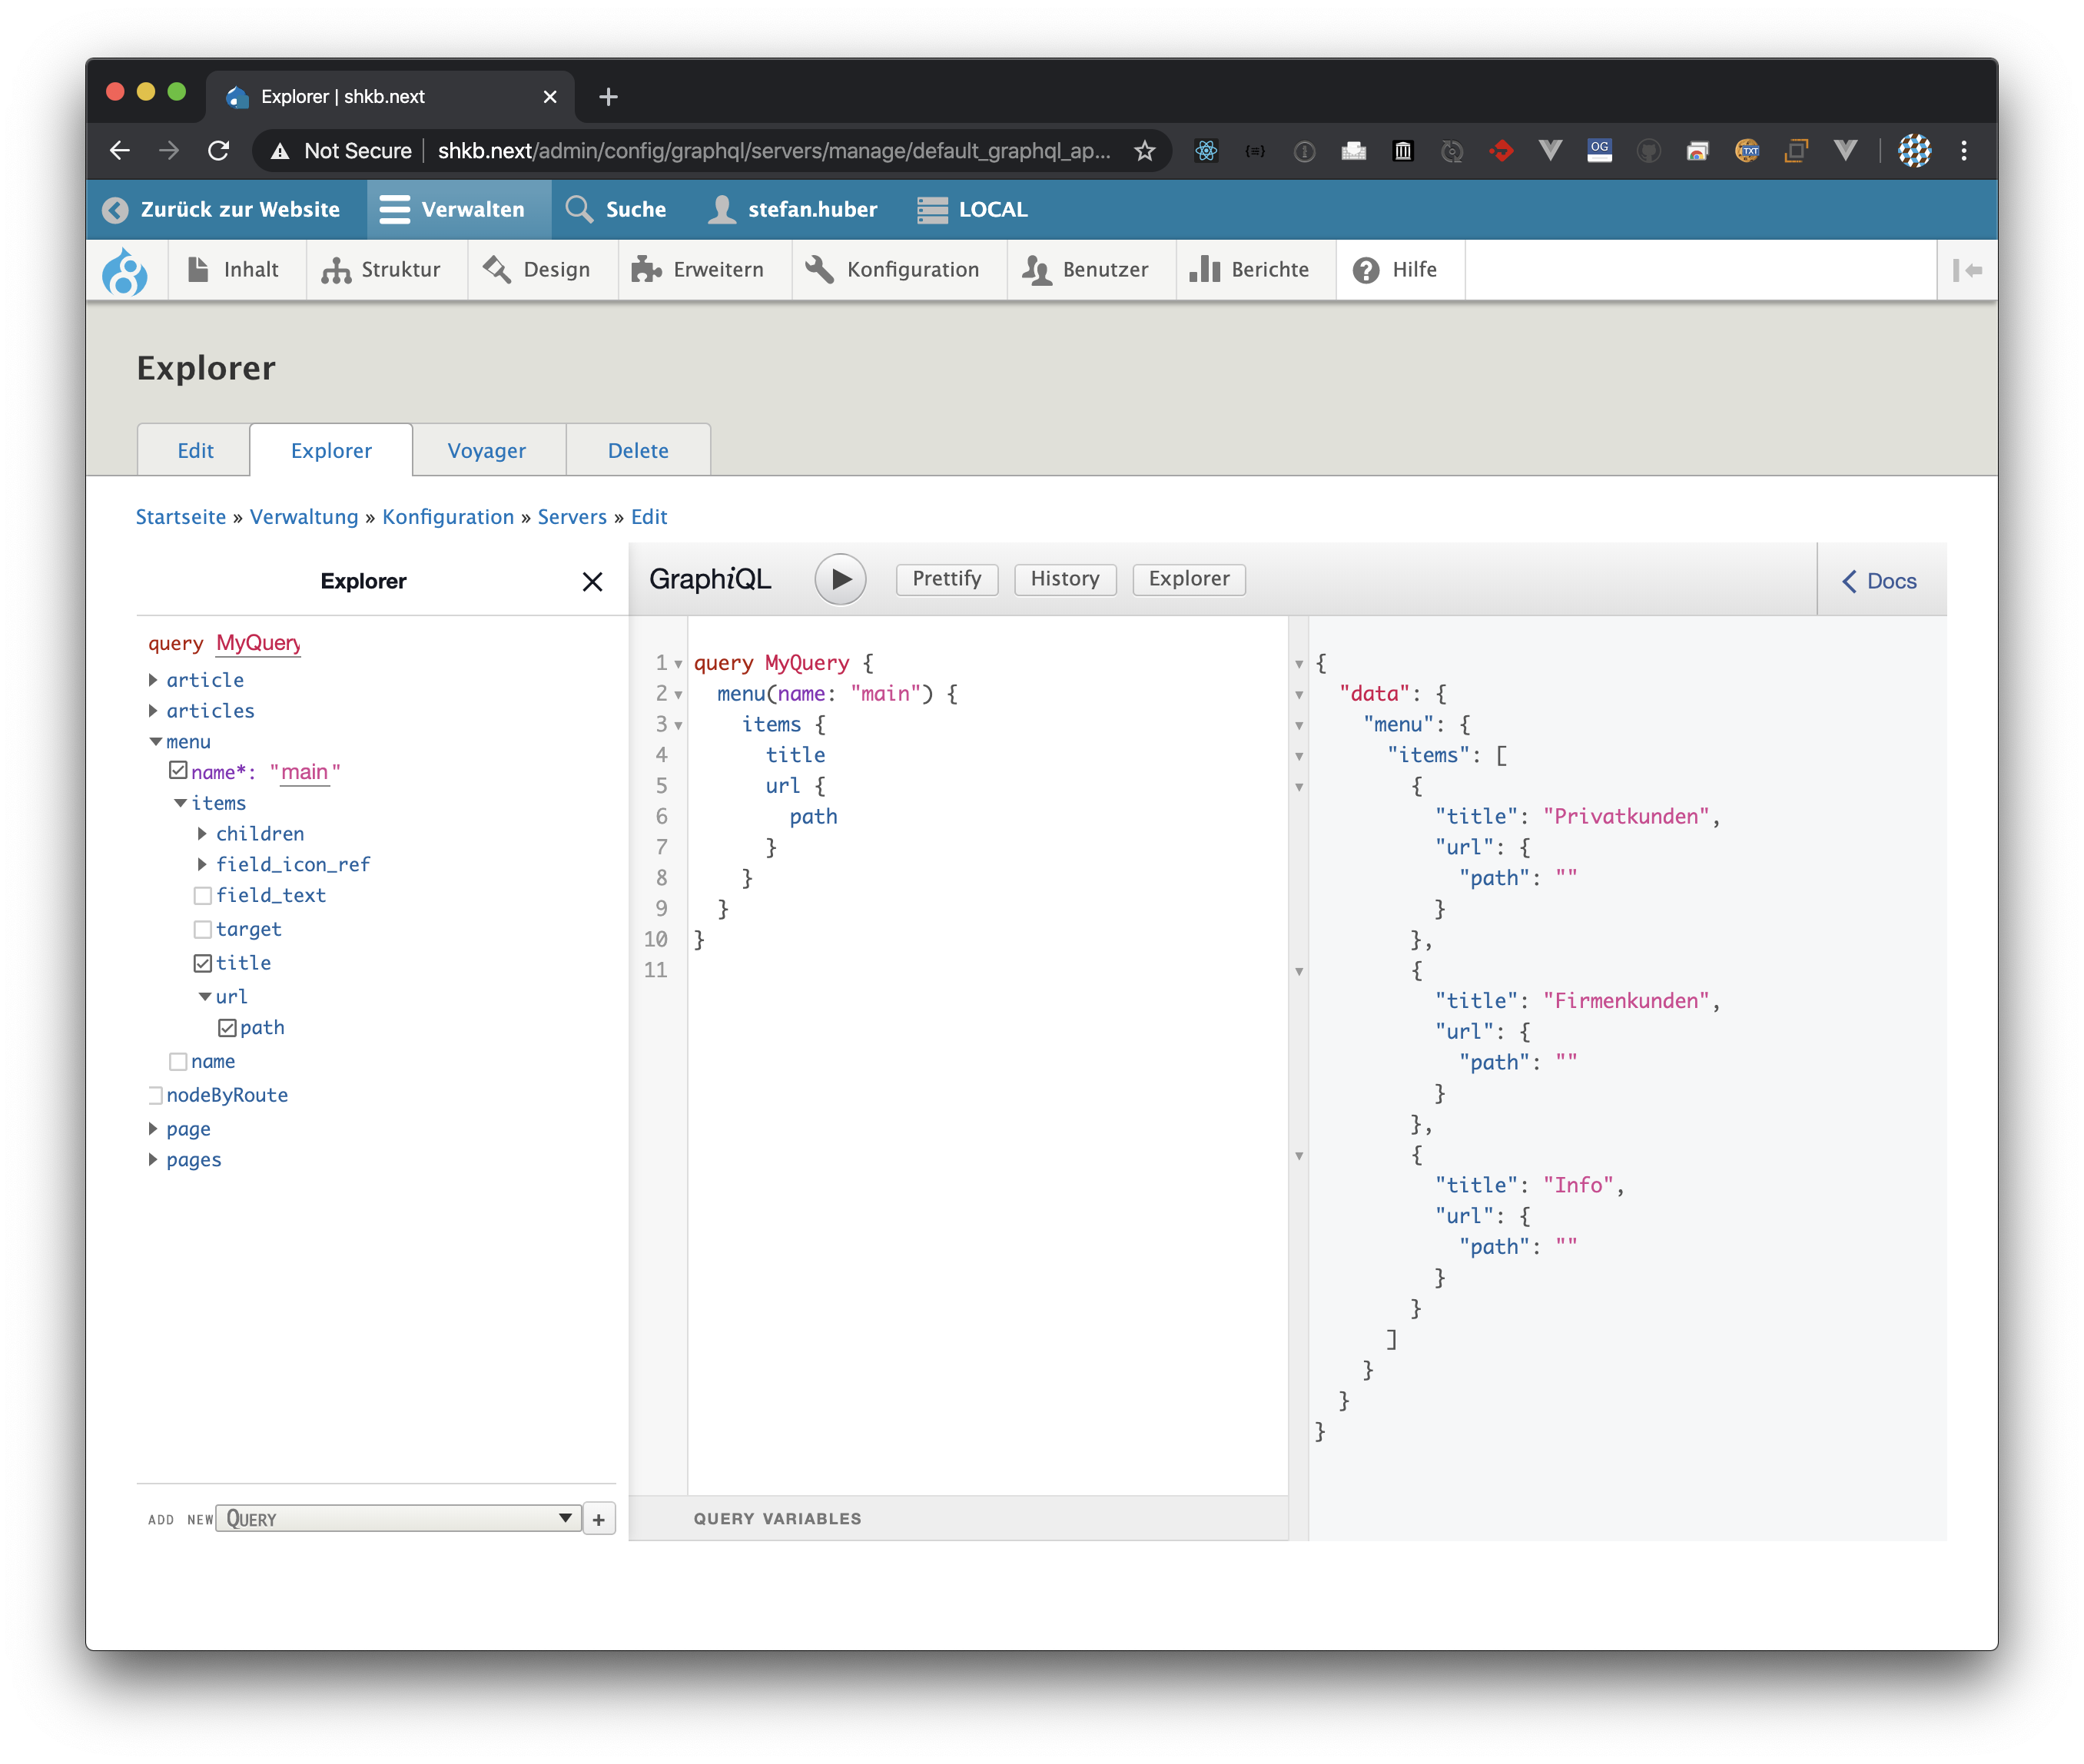Uncheck the title field checkbox

[x=203, y=963]
